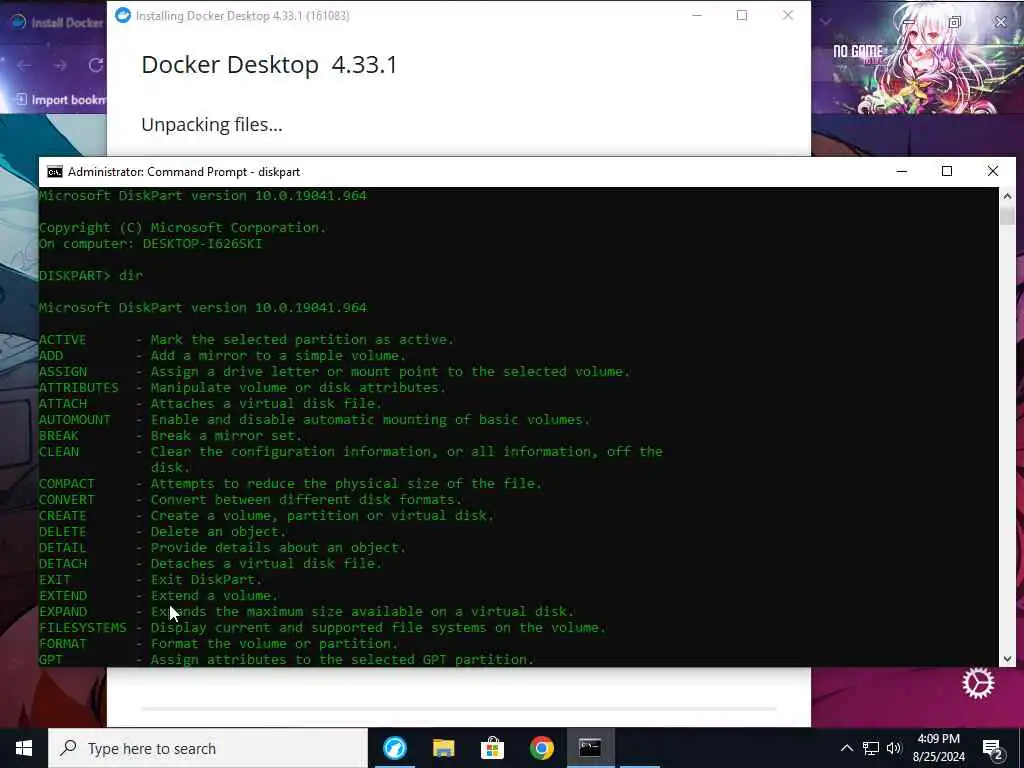Click the 'DISKPART> dir' prompt line
1024x768 pixels.
click(x=91, y=276)
